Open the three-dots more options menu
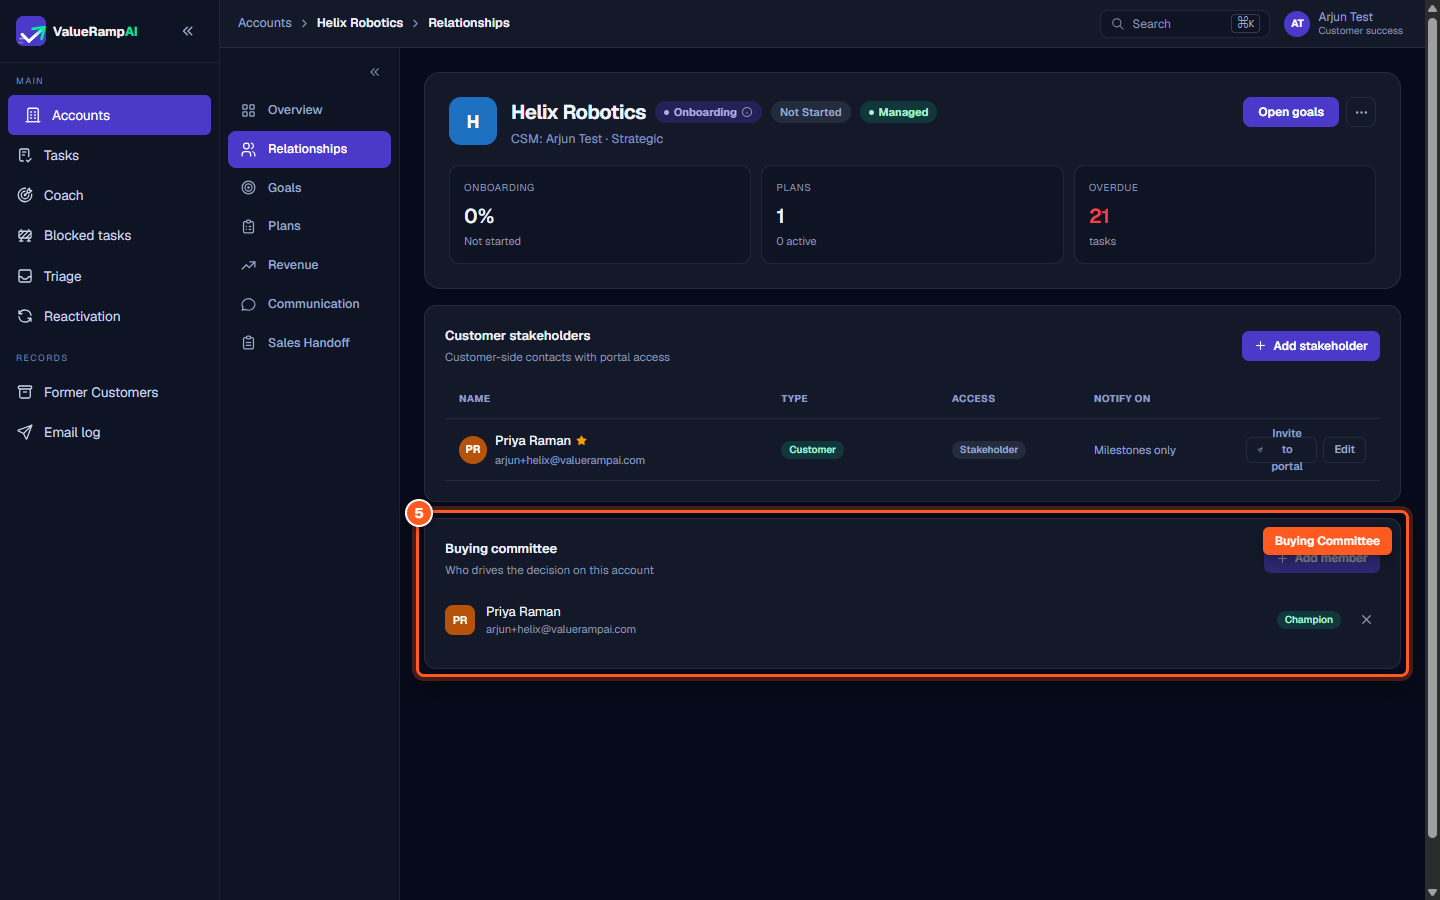The image size is (1440, 900). [x=1361, y=112]
